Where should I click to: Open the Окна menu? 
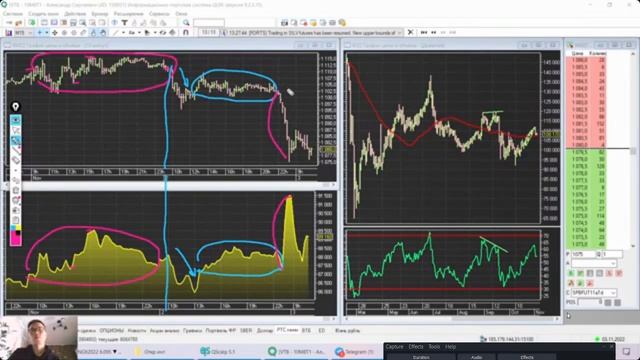coord(181,14)
